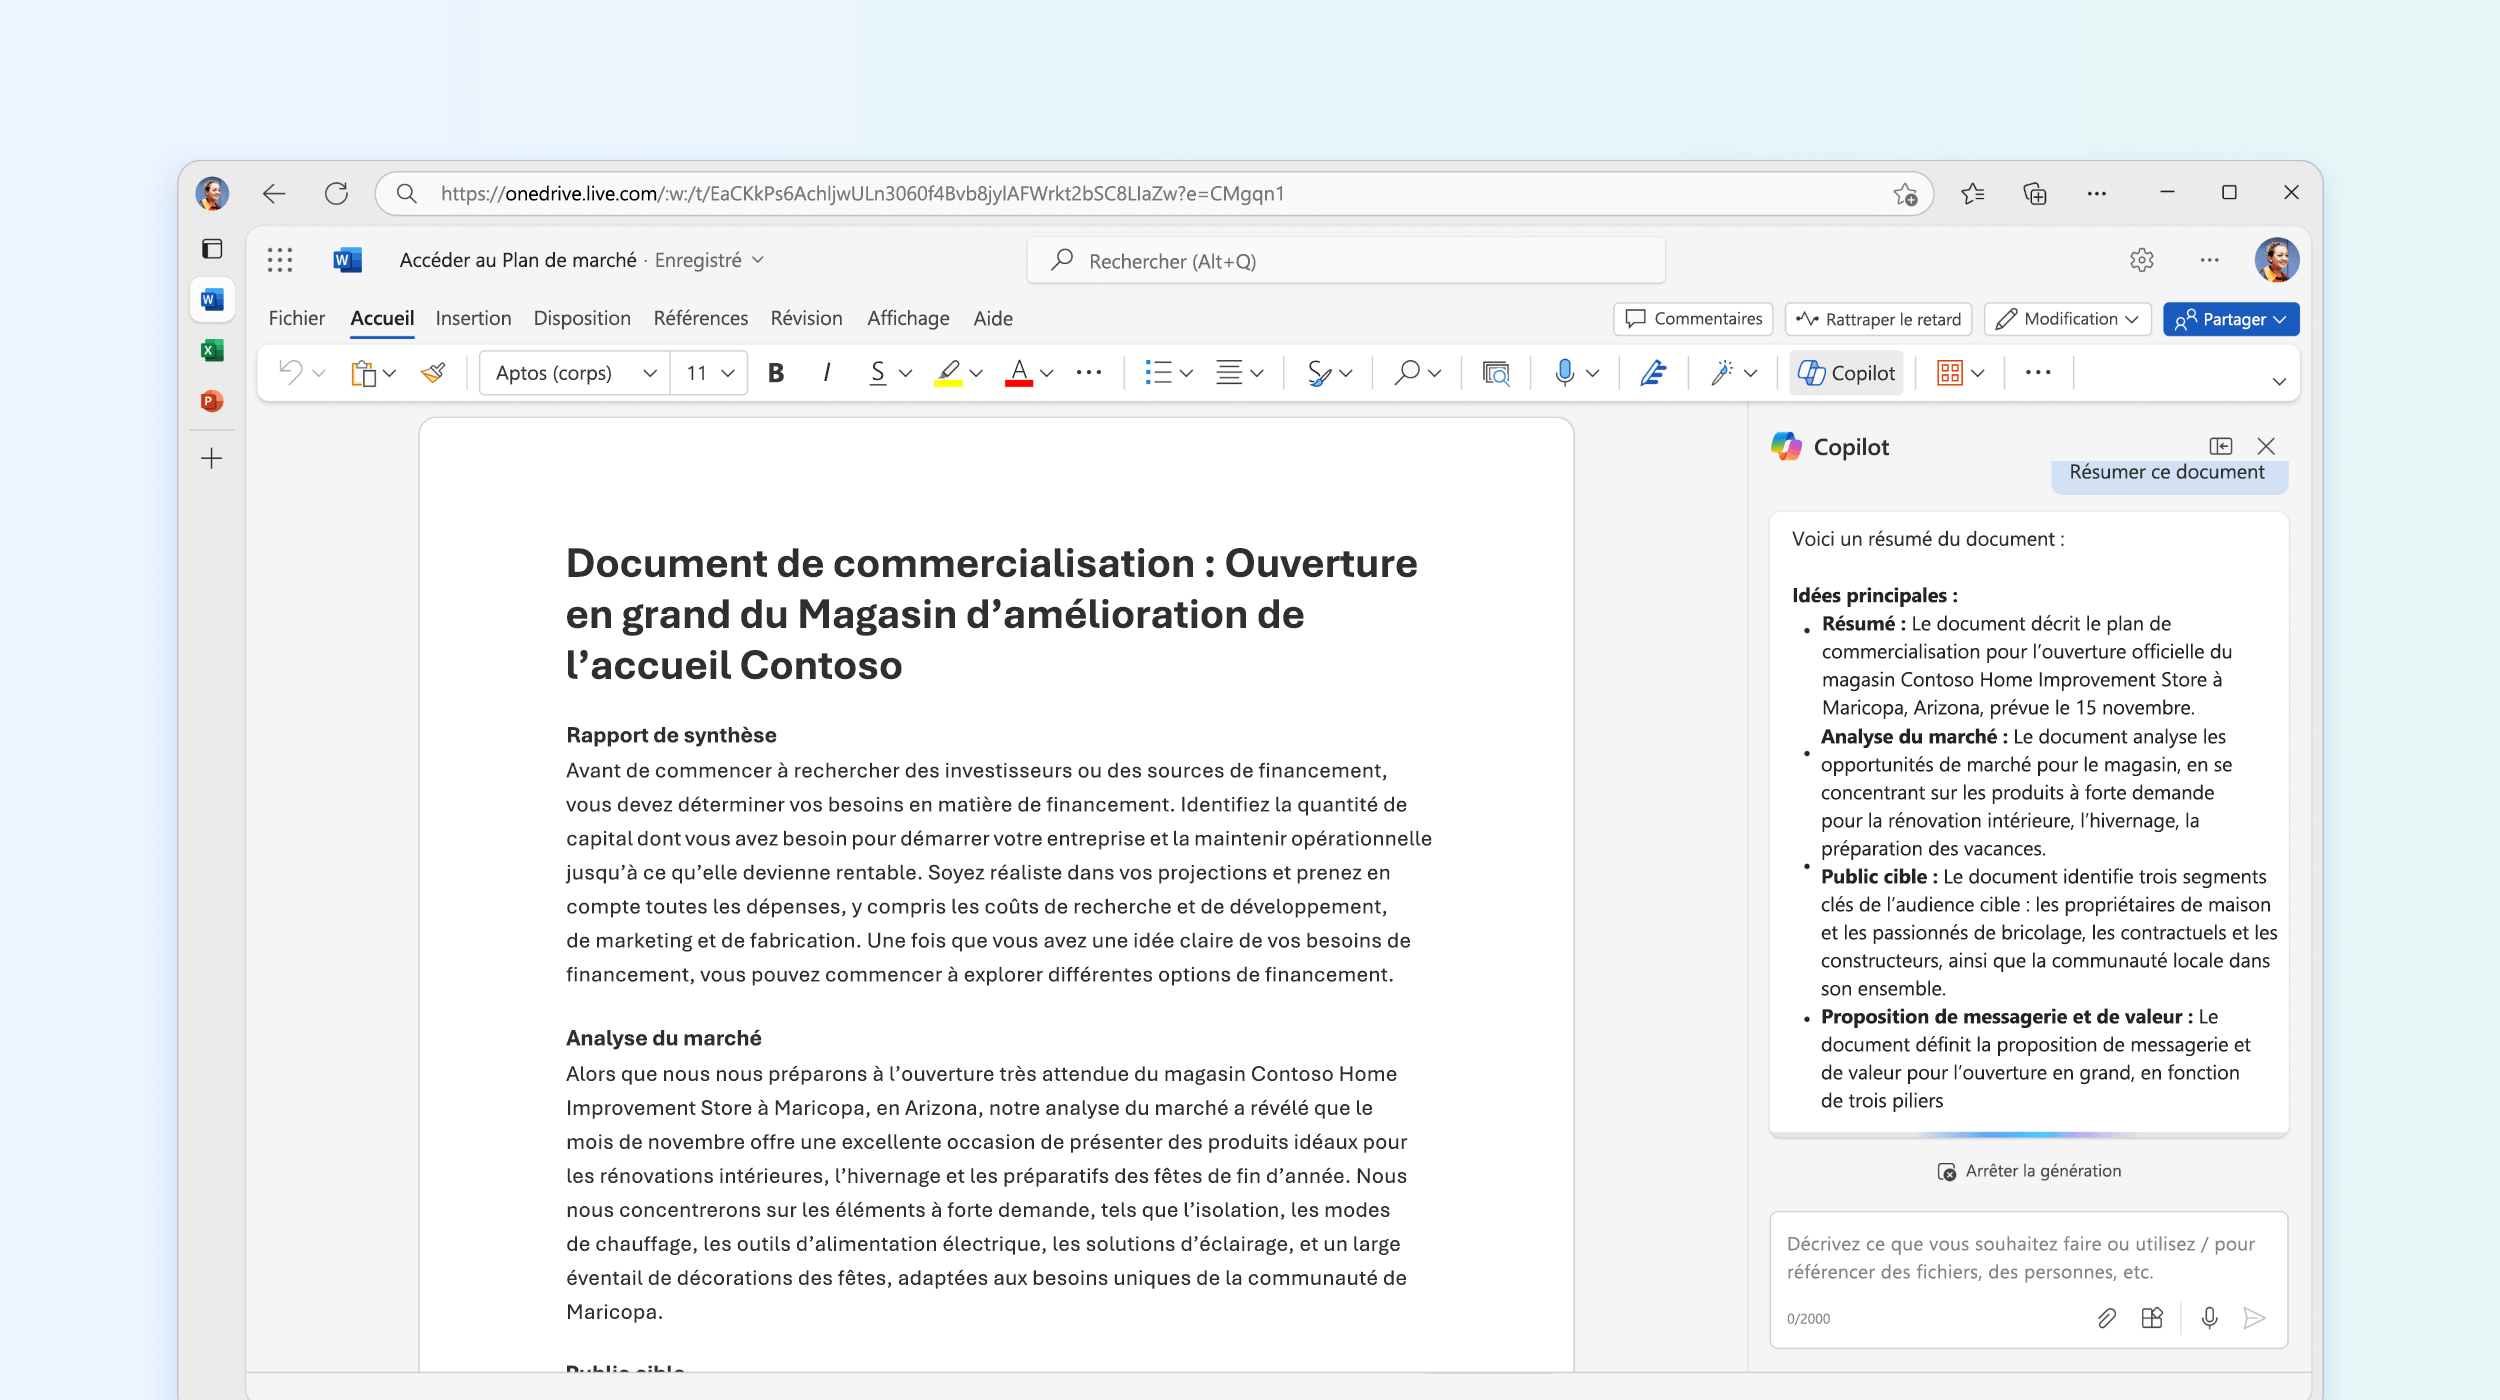Open the app launcher grid icon
Screen dimensions: 2500x1400
[280, 260]
